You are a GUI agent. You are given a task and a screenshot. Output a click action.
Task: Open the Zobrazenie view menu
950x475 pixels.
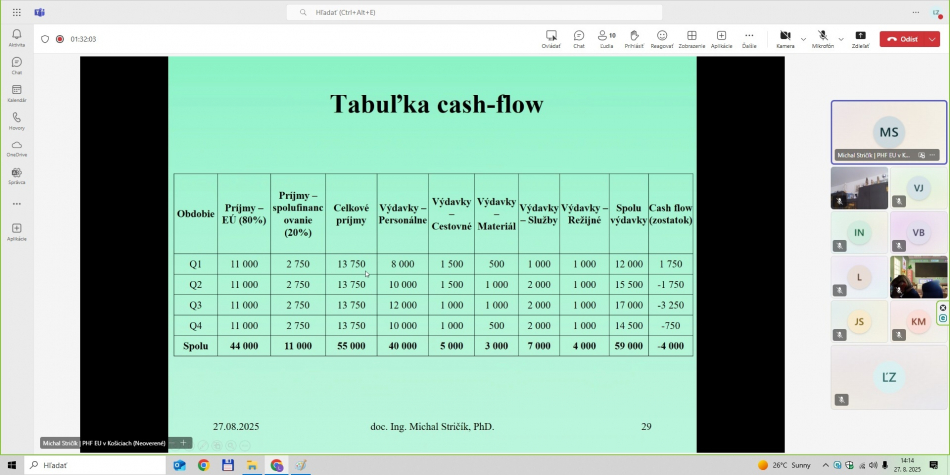691,38
